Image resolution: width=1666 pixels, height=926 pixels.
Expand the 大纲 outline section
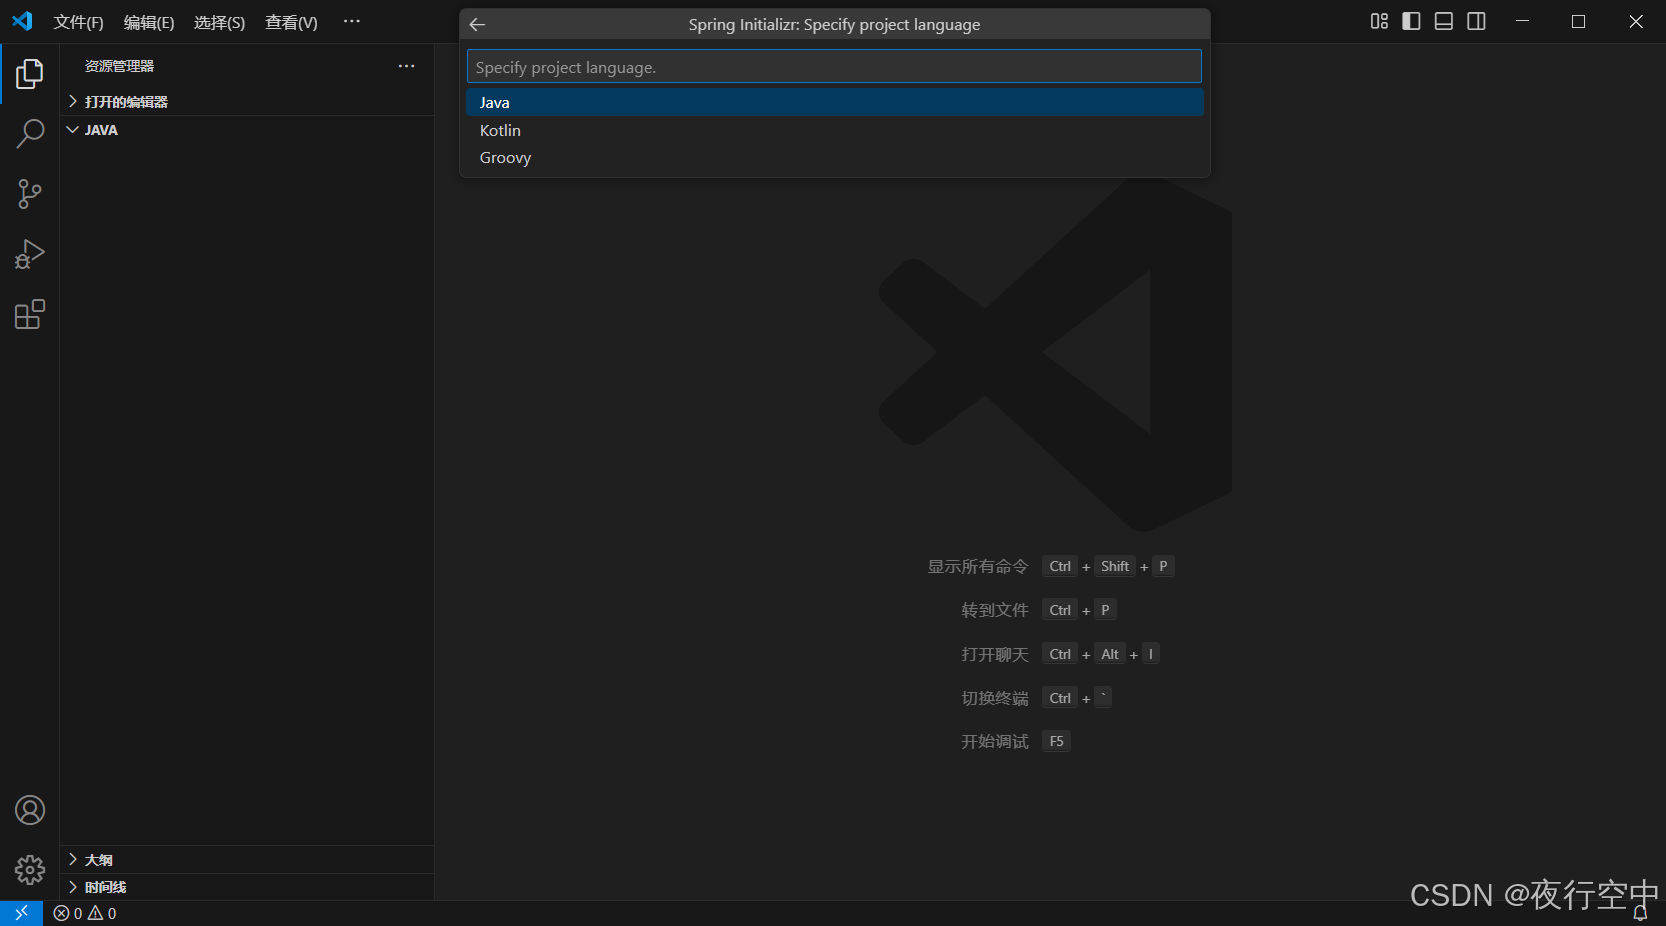coord(247,860)
